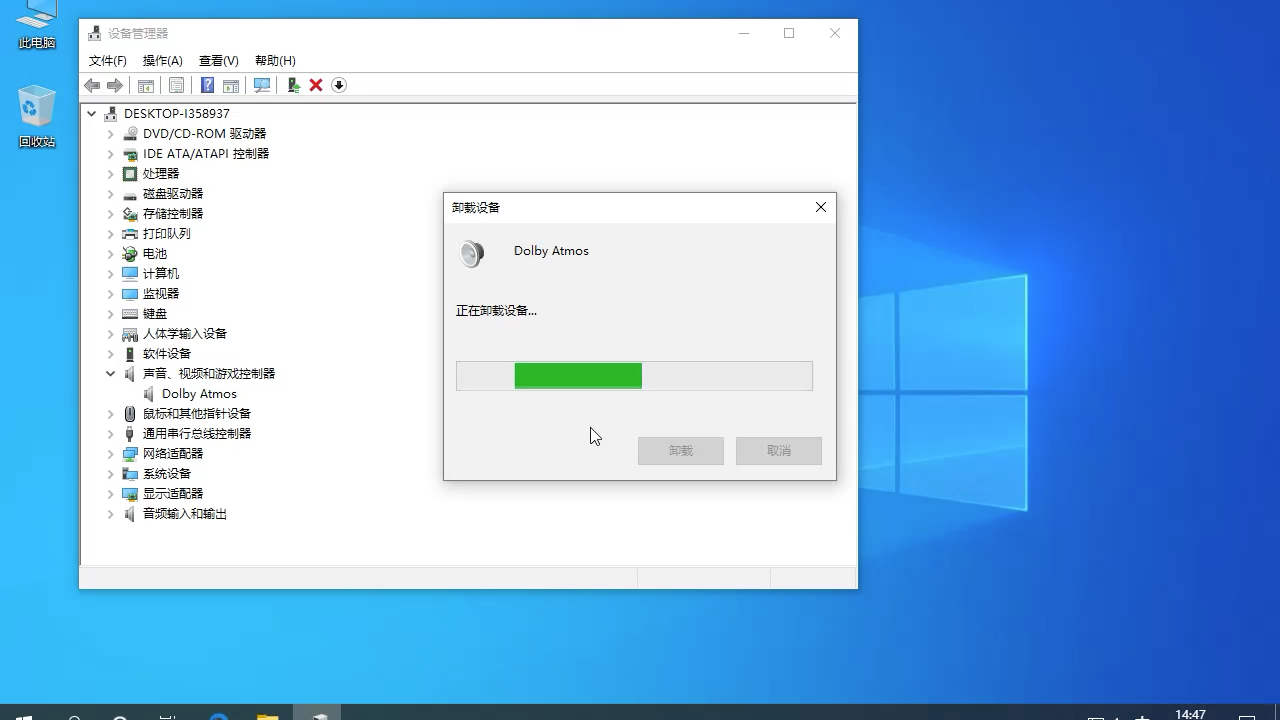1280x720 pixels.
Task: Click the blue question-mark Help toolbar icon
Action: pos(207,86)
